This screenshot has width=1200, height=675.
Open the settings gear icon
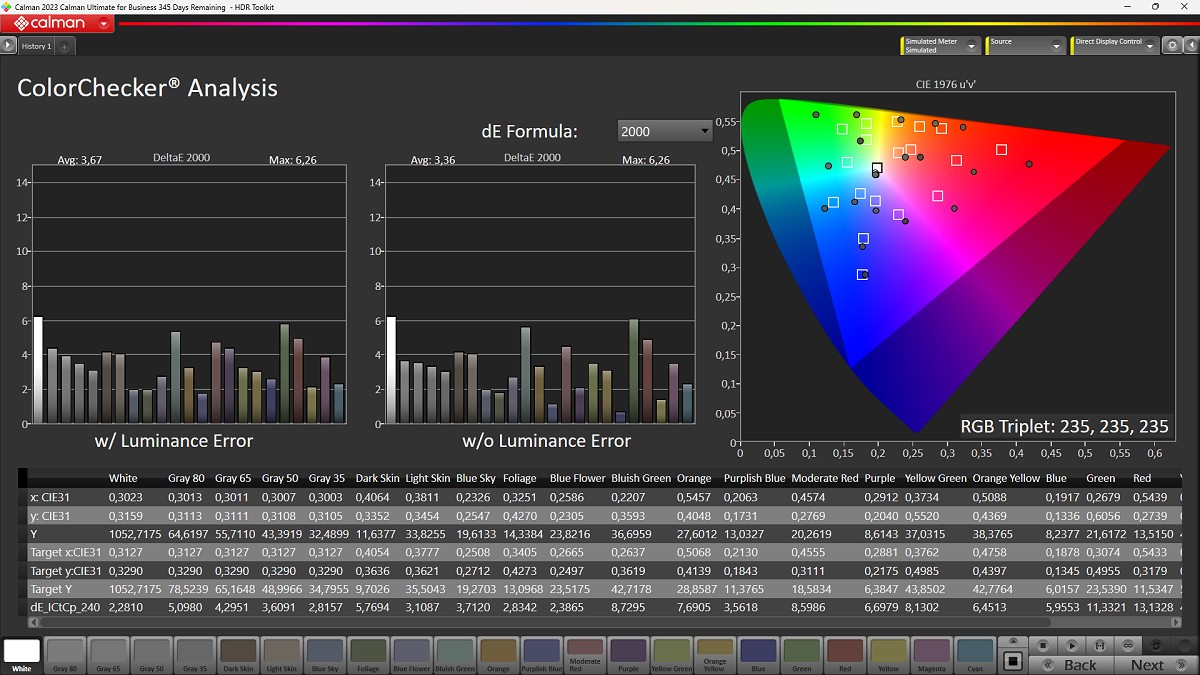click(x=1170, y=46)
